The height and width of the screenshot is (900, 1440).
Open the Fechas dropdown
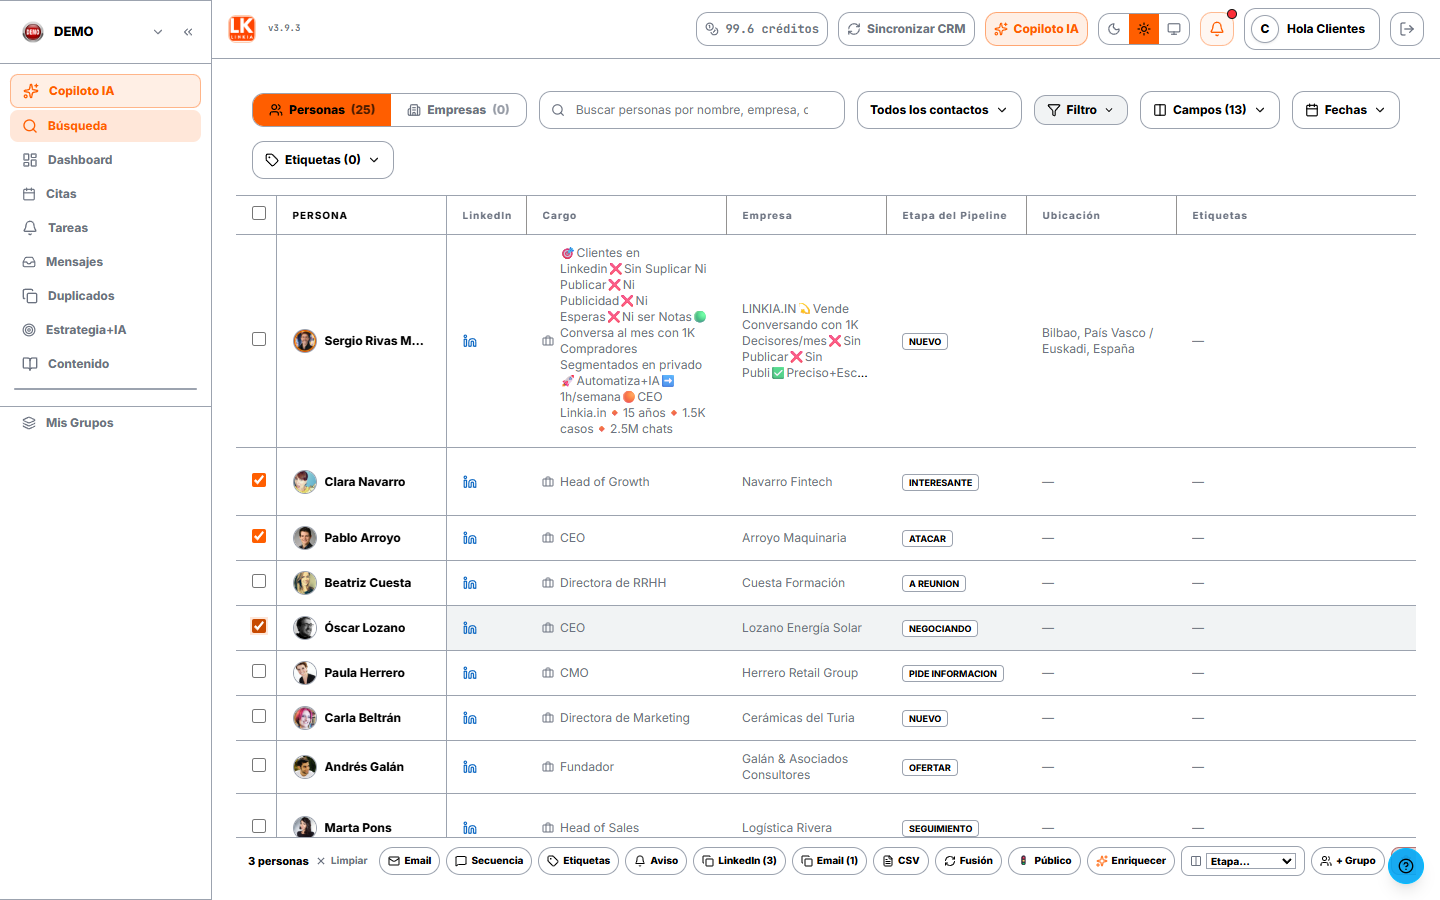[1346, 110]
